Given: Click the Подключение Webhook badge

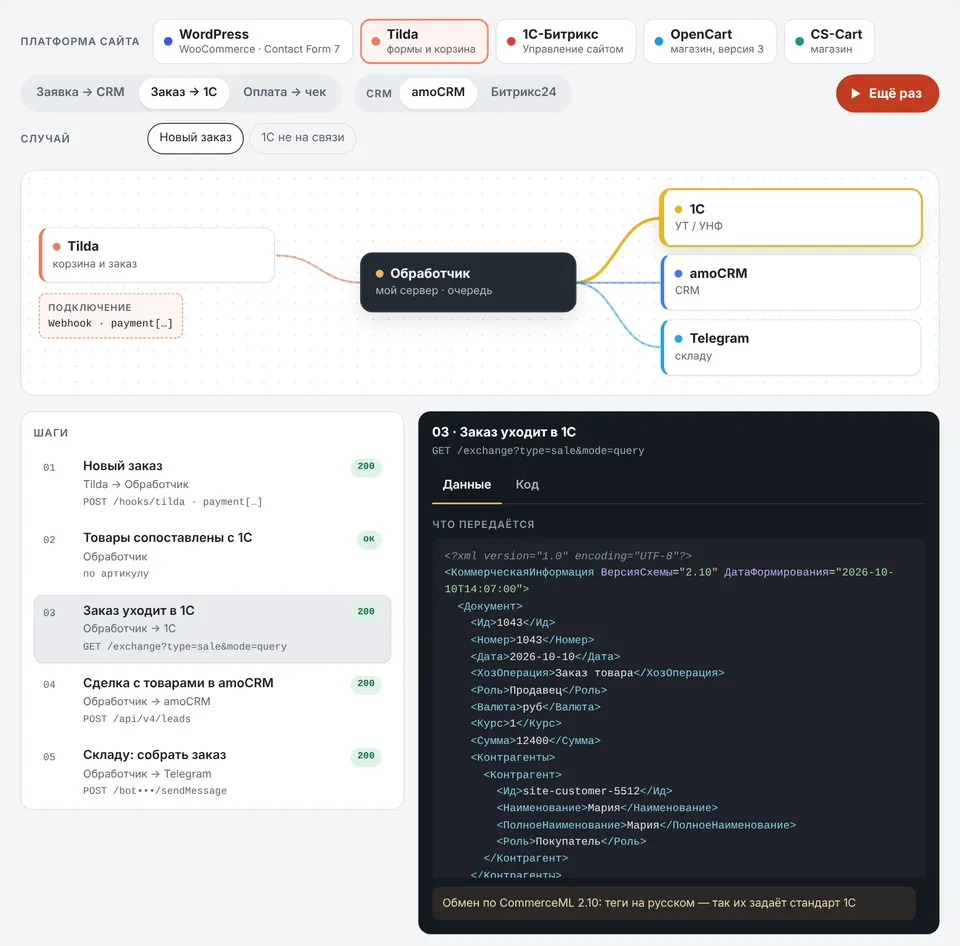Looking at the screenshot, I should click(111, 316).
